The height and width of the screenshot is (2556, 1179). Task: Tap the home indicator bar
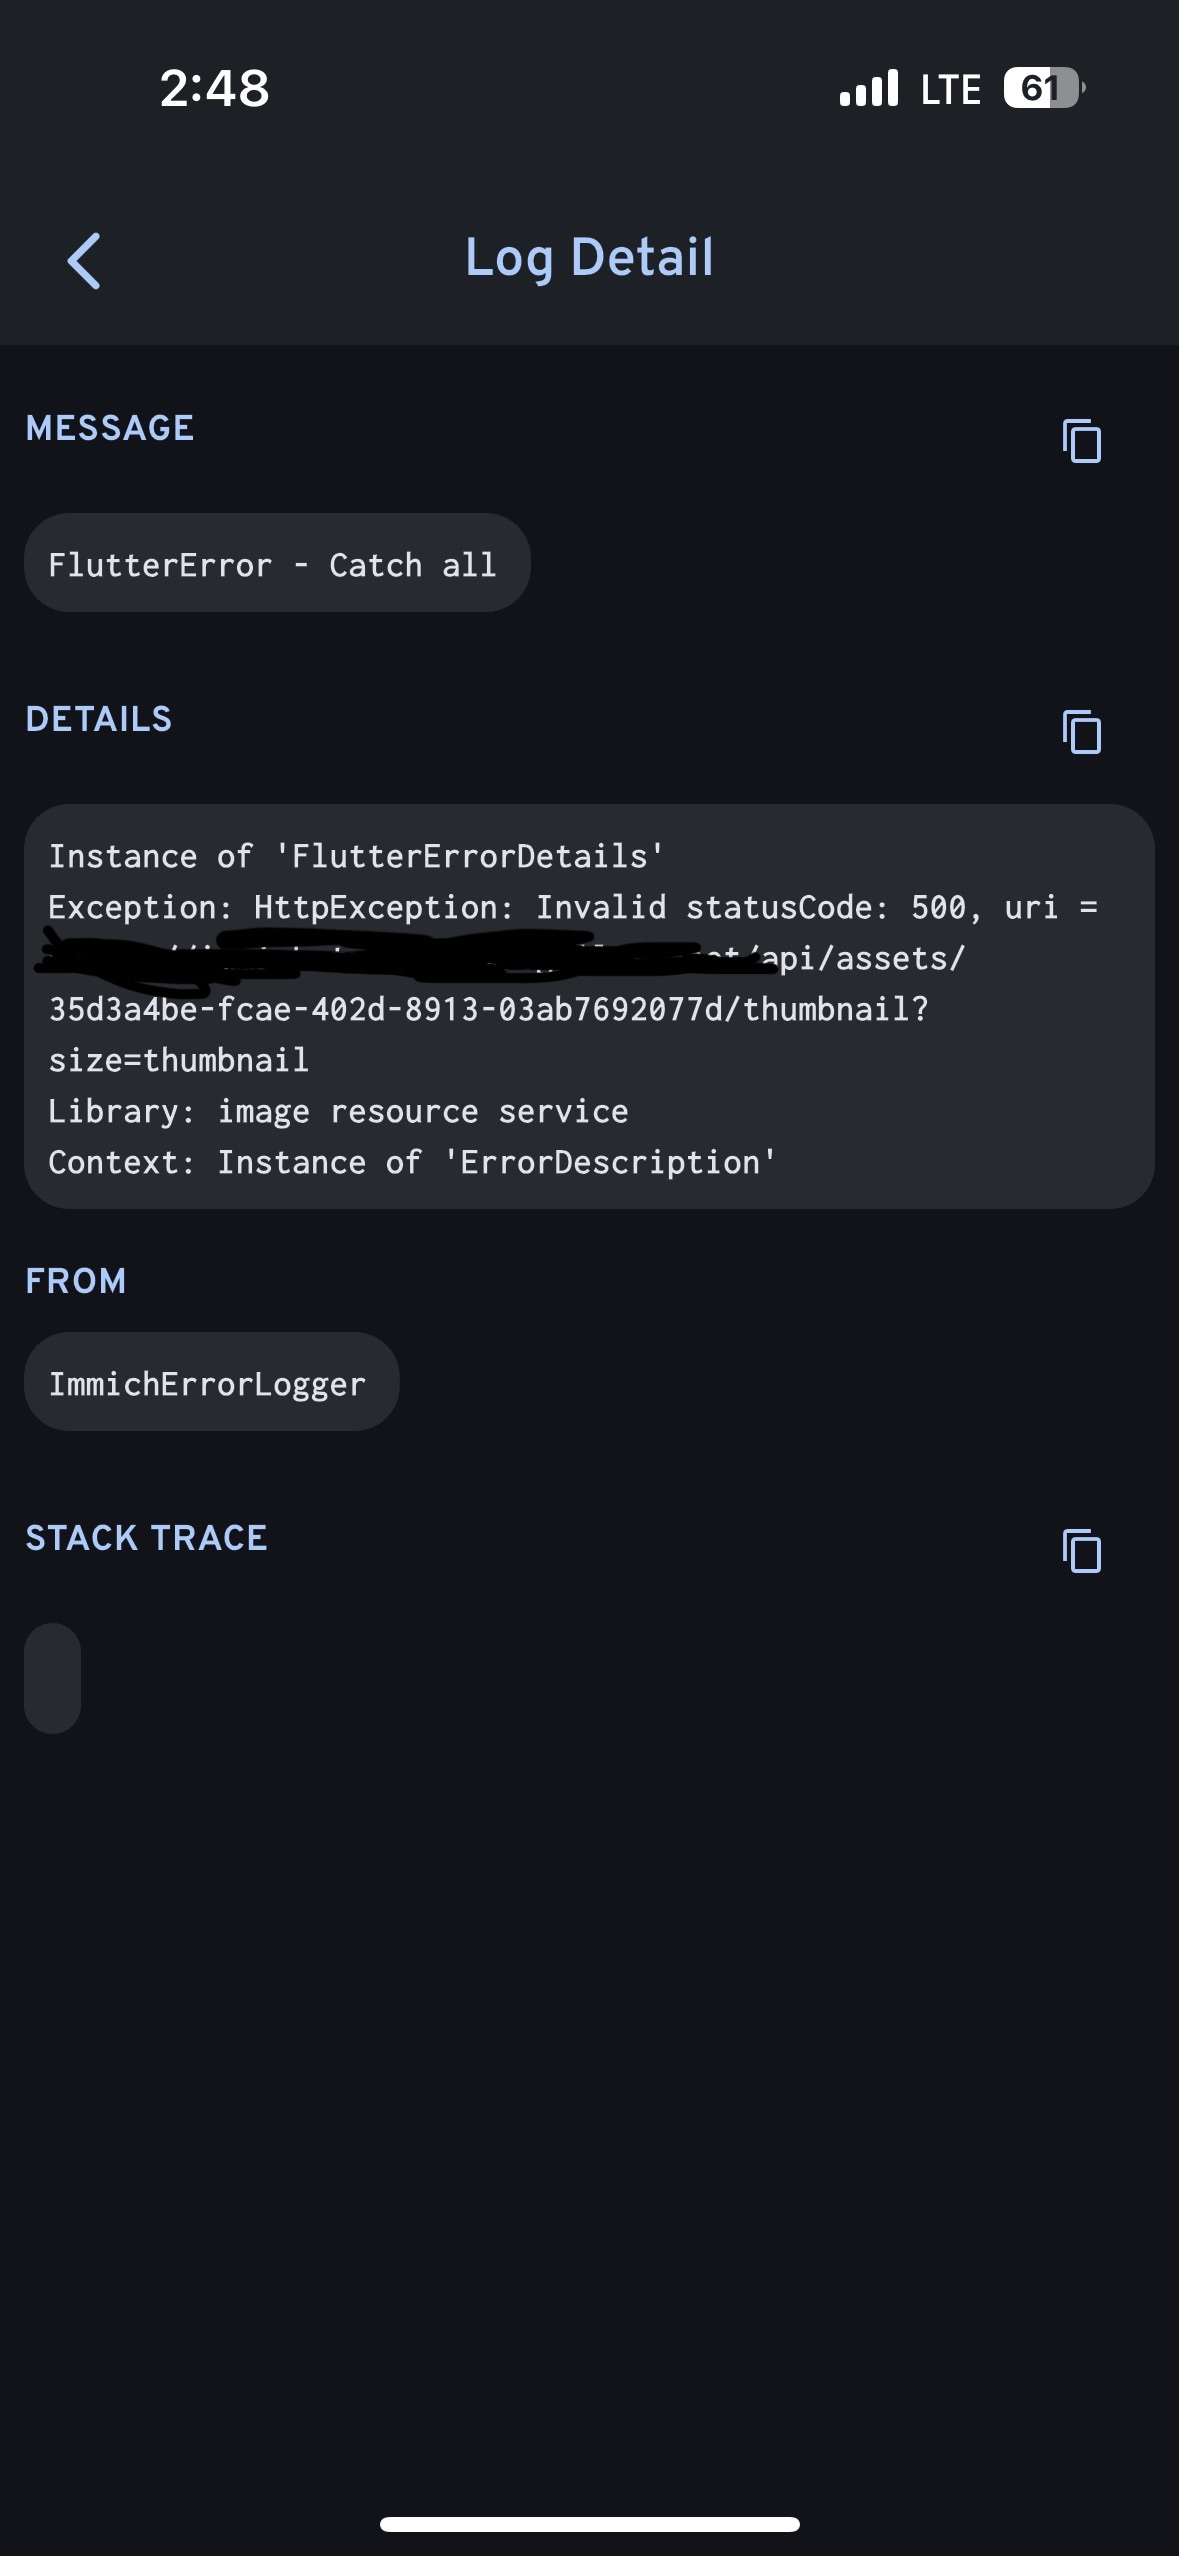589,2524
